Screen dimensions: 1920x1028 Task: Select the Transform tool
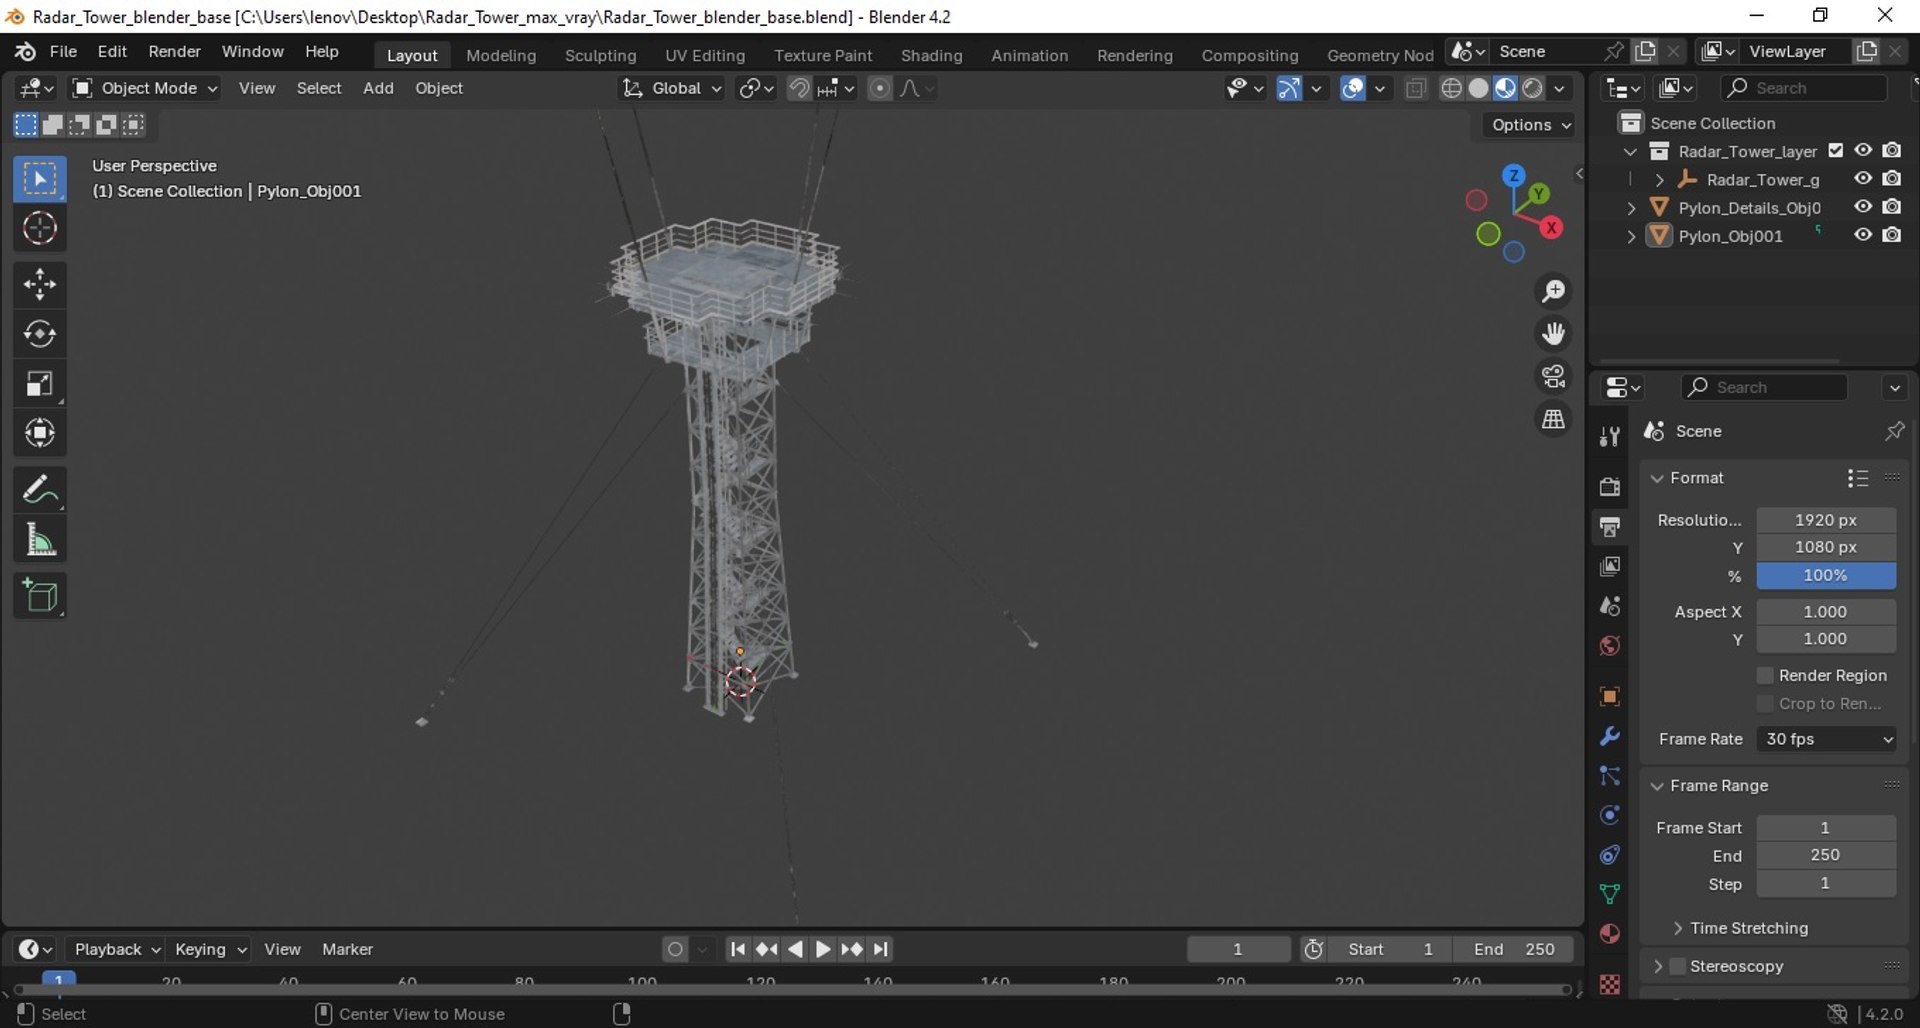point(40,433)
